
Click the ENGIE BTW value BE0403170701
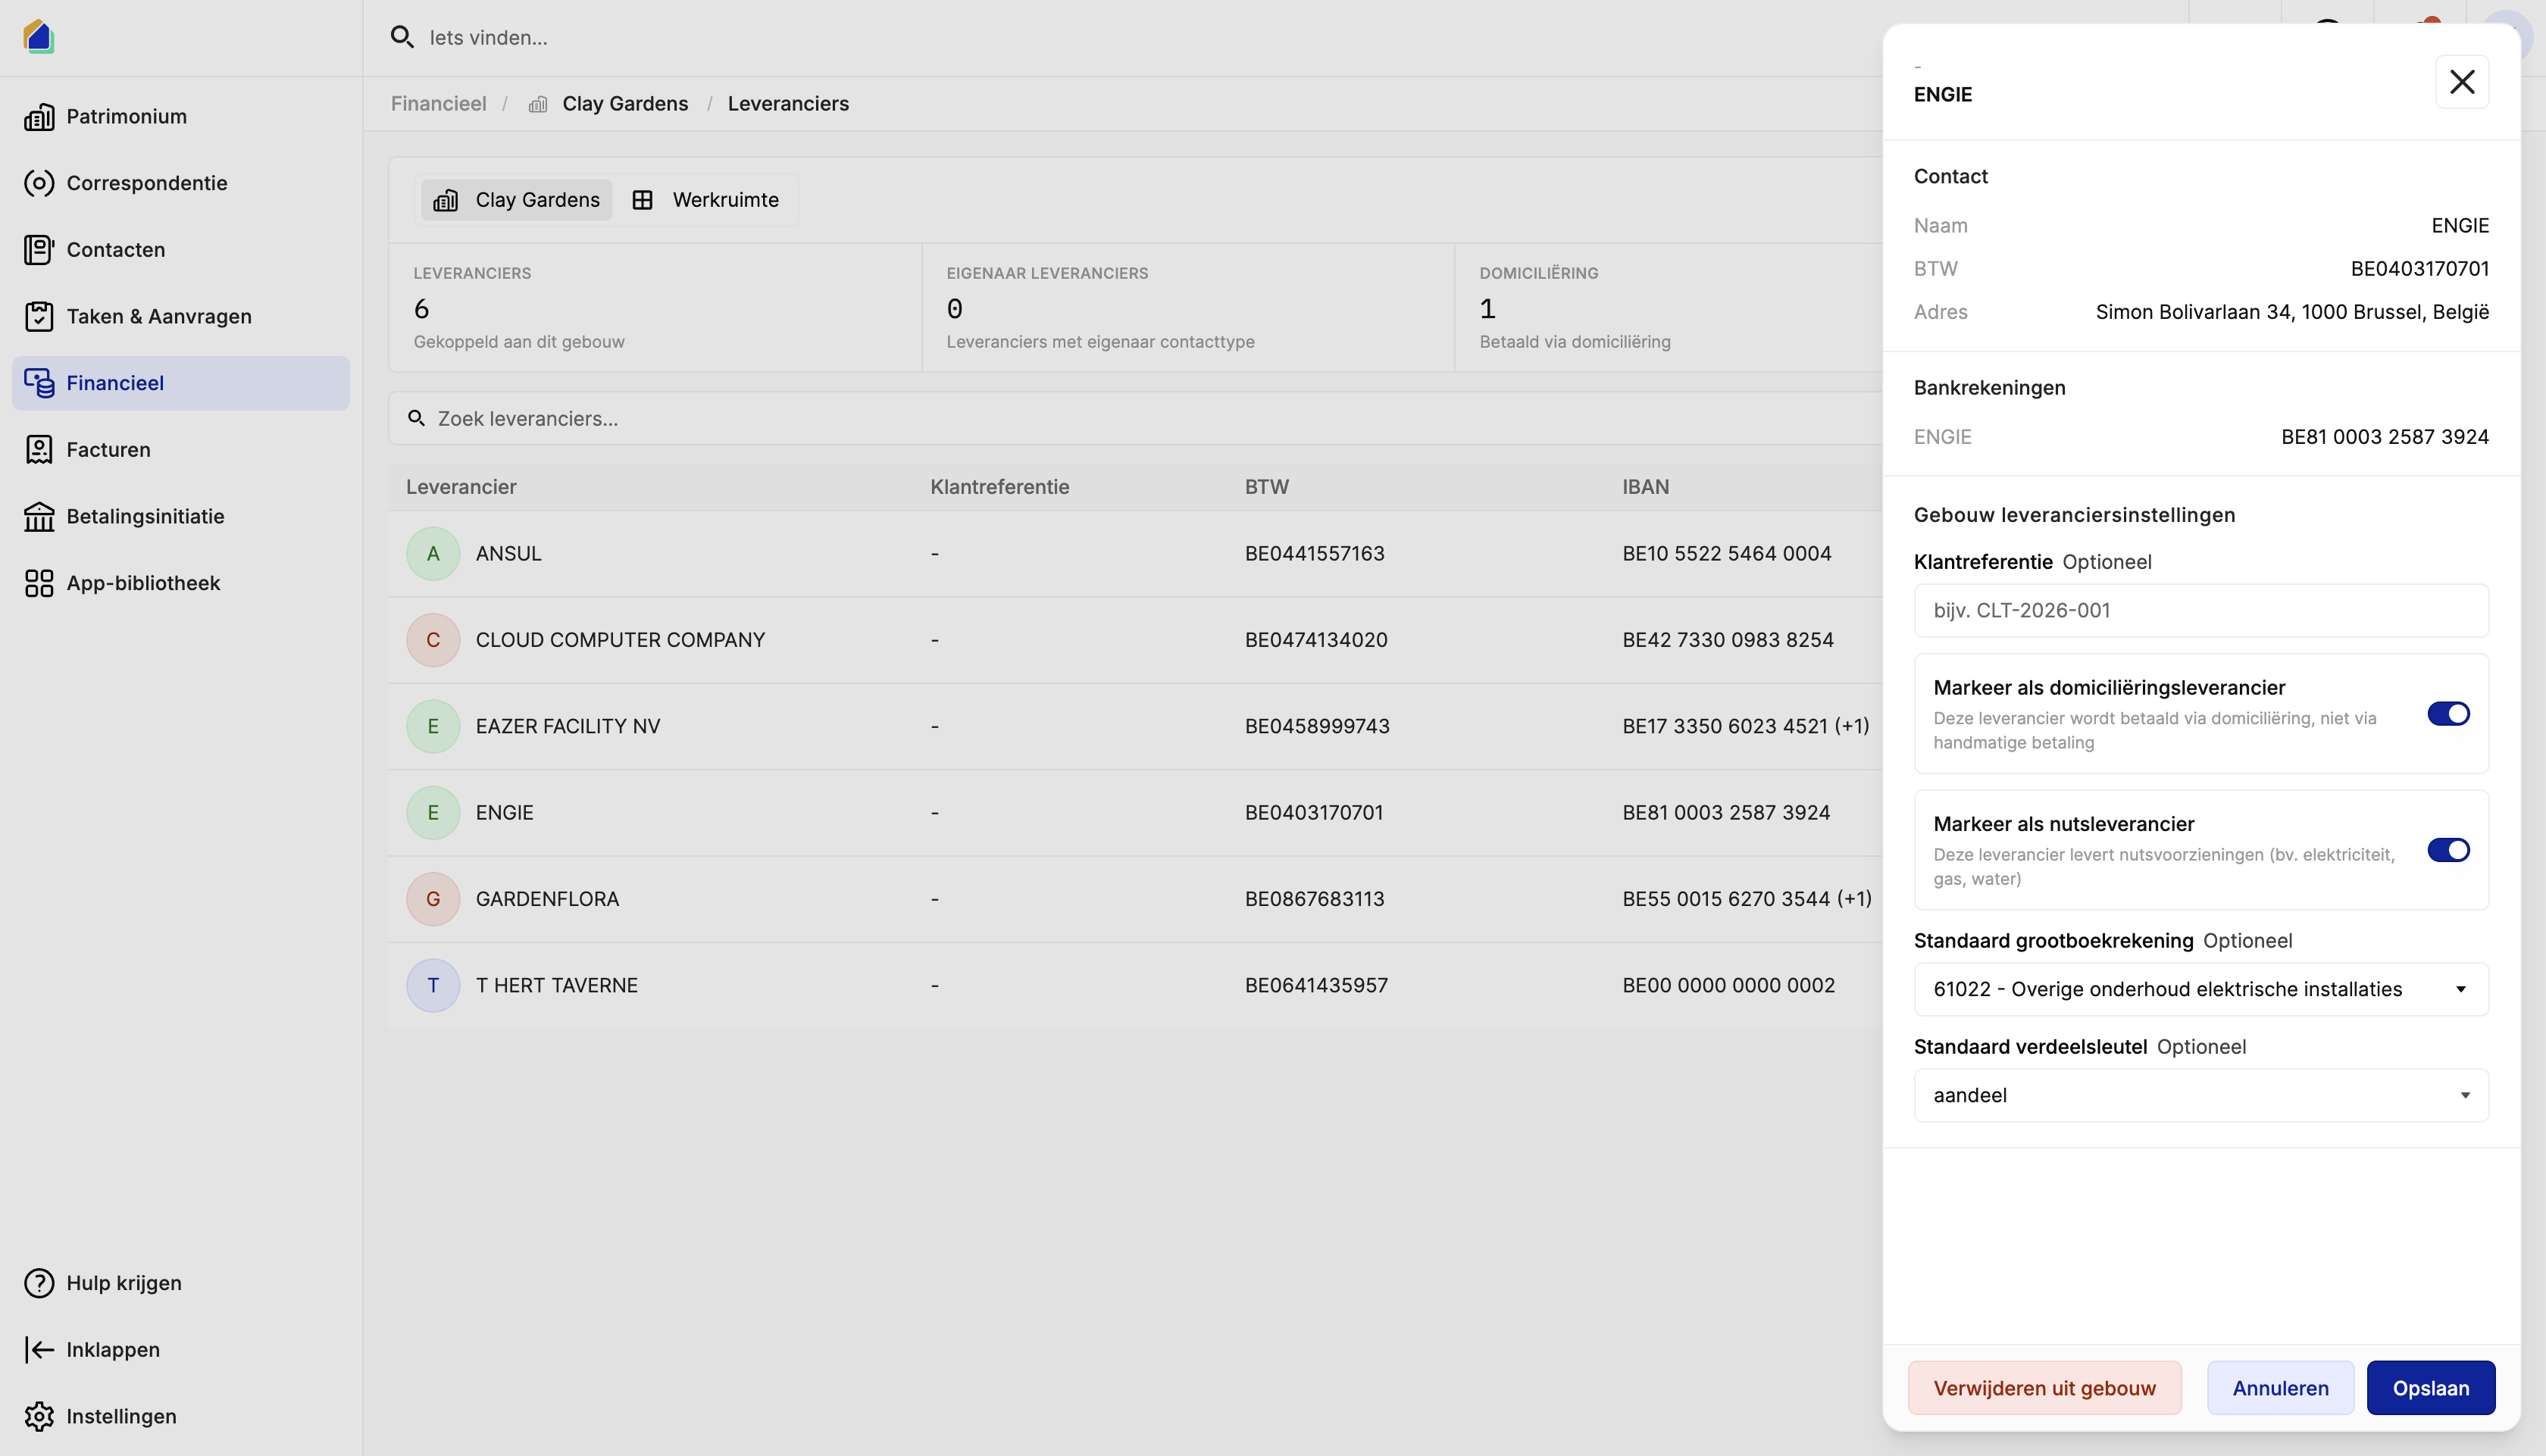[2419, 269]
